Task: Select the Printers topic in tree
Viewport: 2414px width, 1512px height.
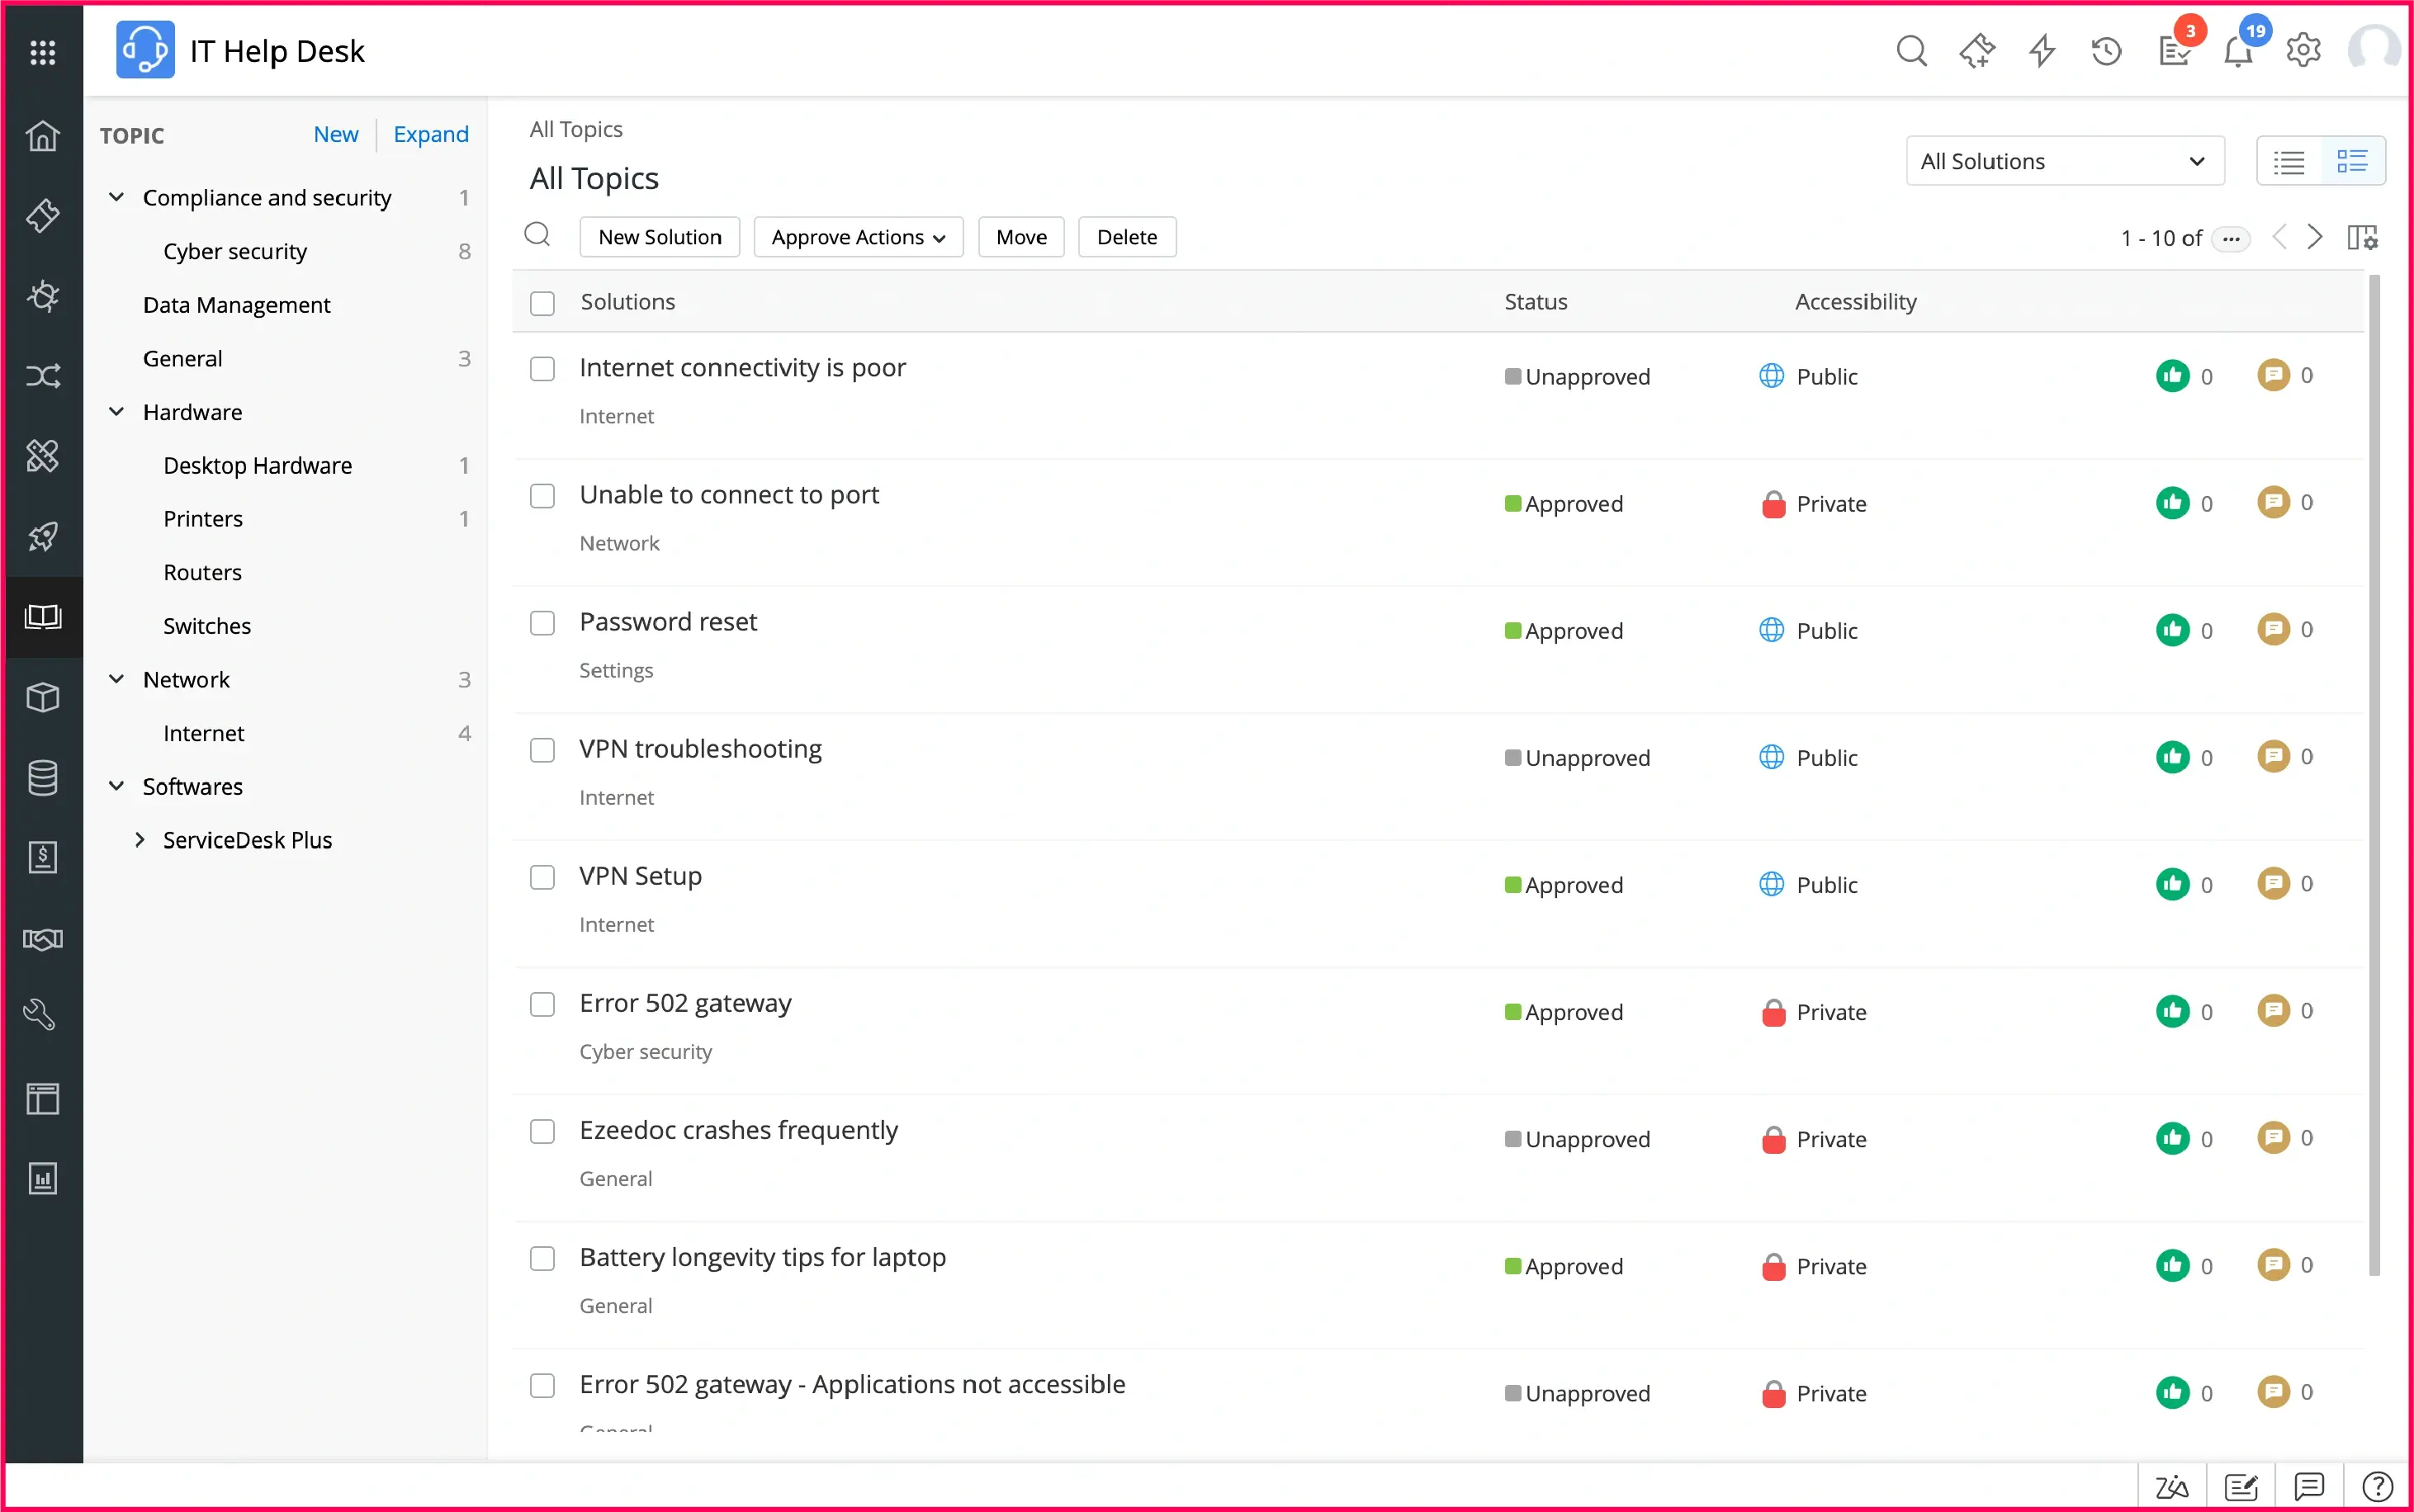Action: pos(203,518)
